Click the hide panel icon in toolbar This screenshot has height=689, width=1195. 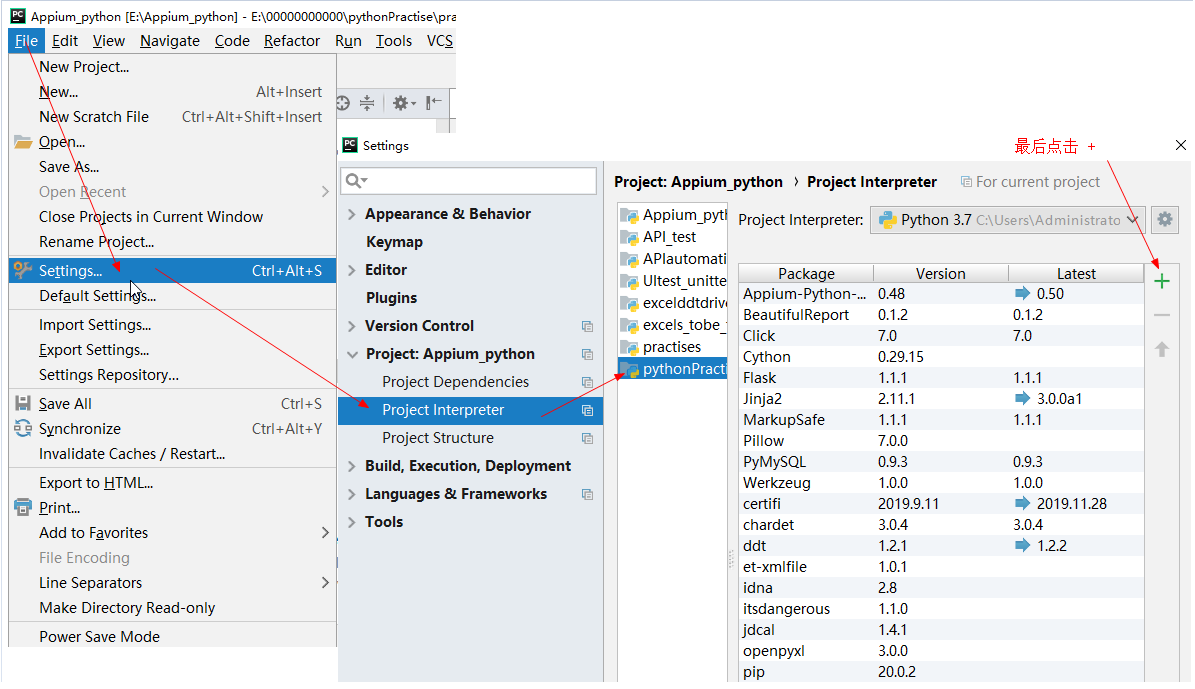point(434,103)
